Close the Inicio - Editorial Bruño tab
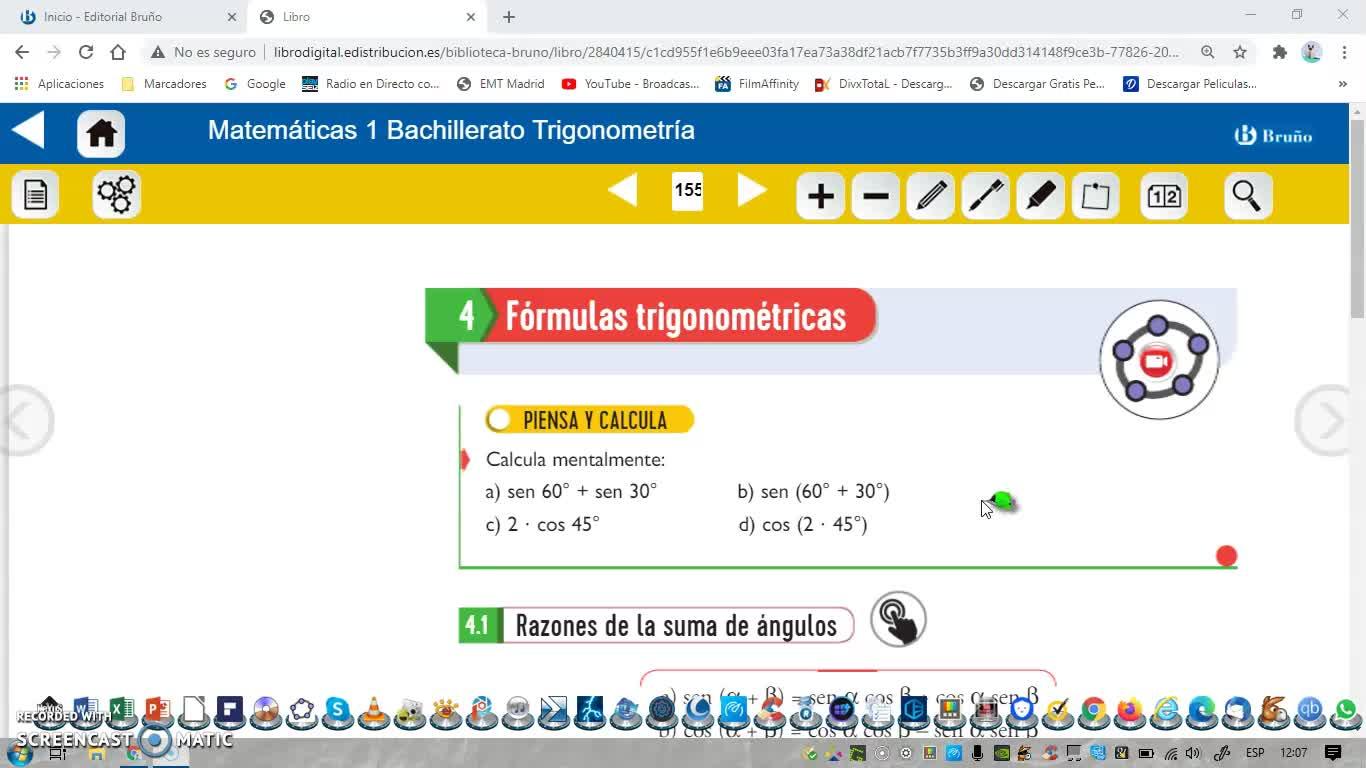The width and height of the screenshot is (1366, 768). 232,17
